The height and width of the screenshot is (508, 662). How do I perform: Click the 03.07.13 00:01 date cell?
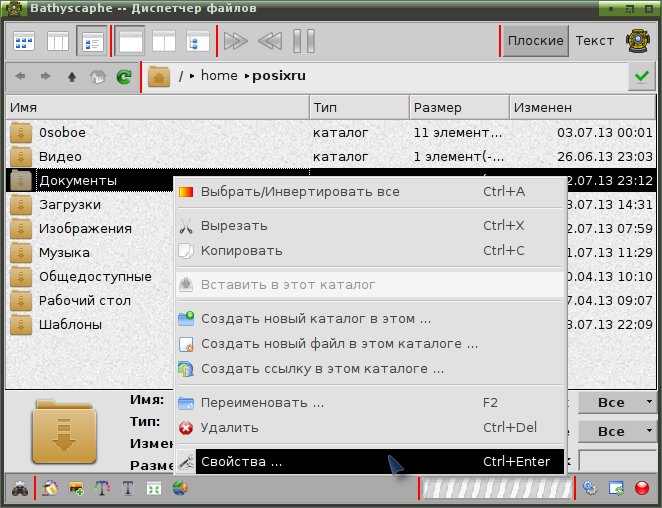(605, 133)
